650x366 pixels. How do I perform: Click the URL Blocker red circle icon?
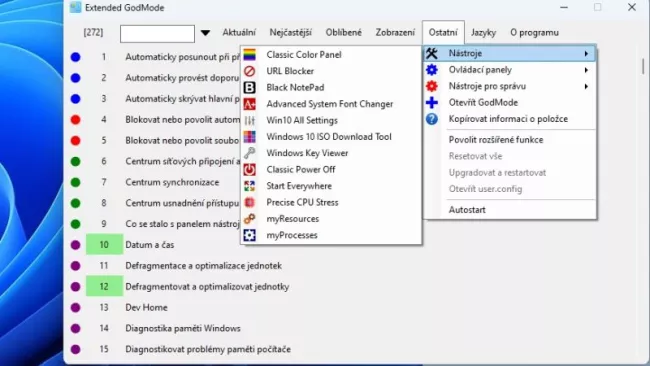(x=250, y=71)
